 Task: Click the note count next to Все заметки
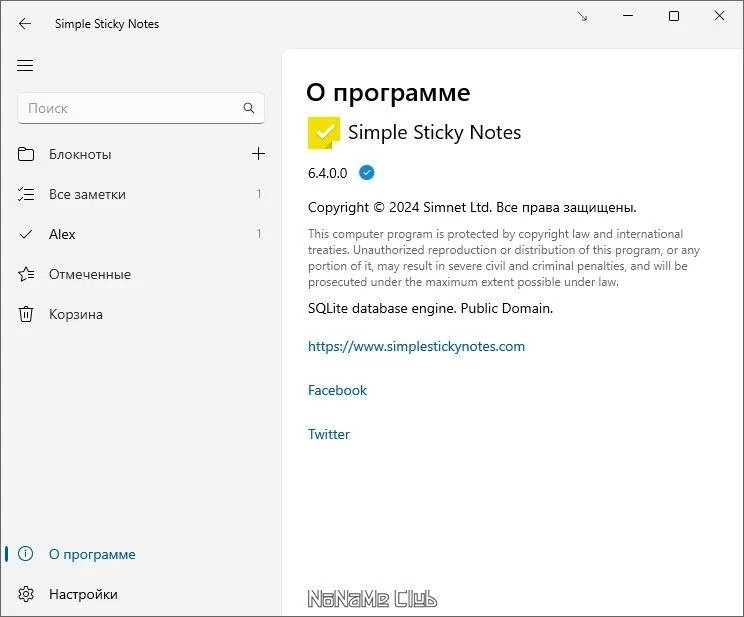(x=259, y=194)
